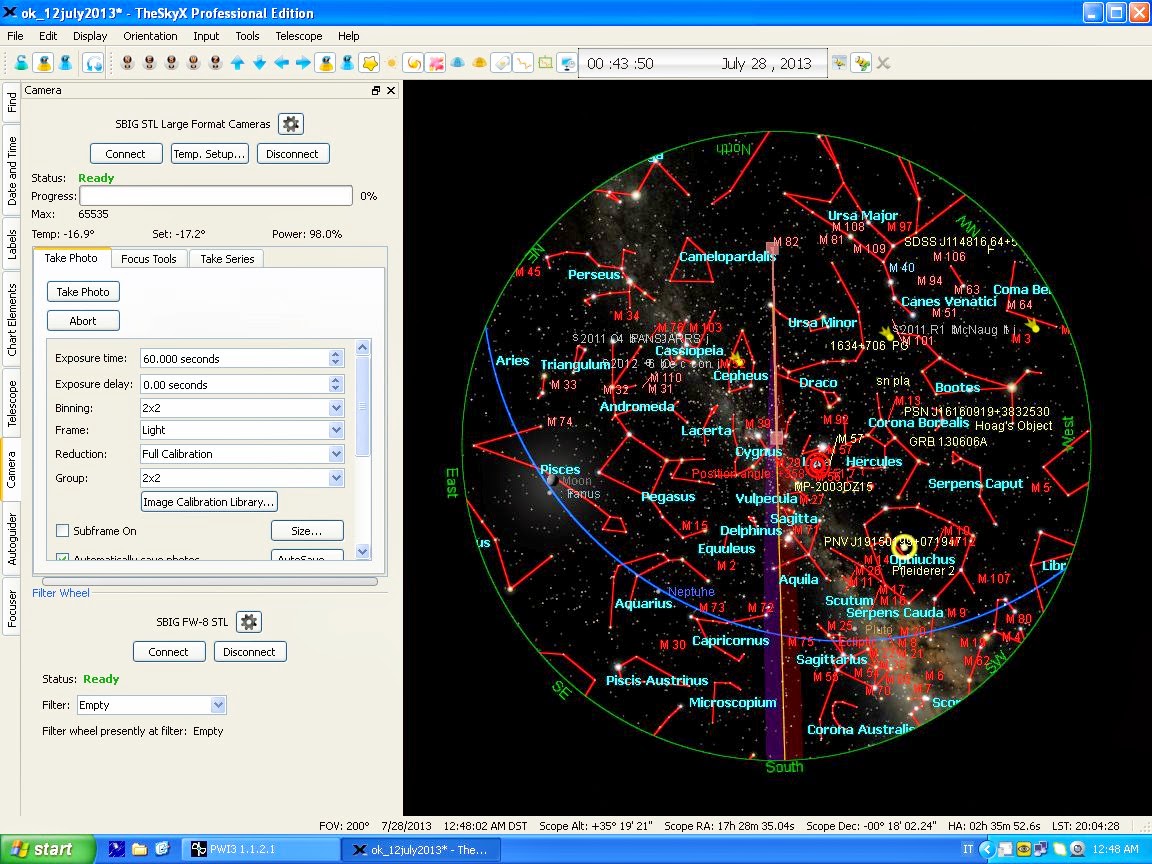This screenshot has height=864, width=1152.
Task: Open Internet Explorer from the taskbar quick launch
Action: 163,850
